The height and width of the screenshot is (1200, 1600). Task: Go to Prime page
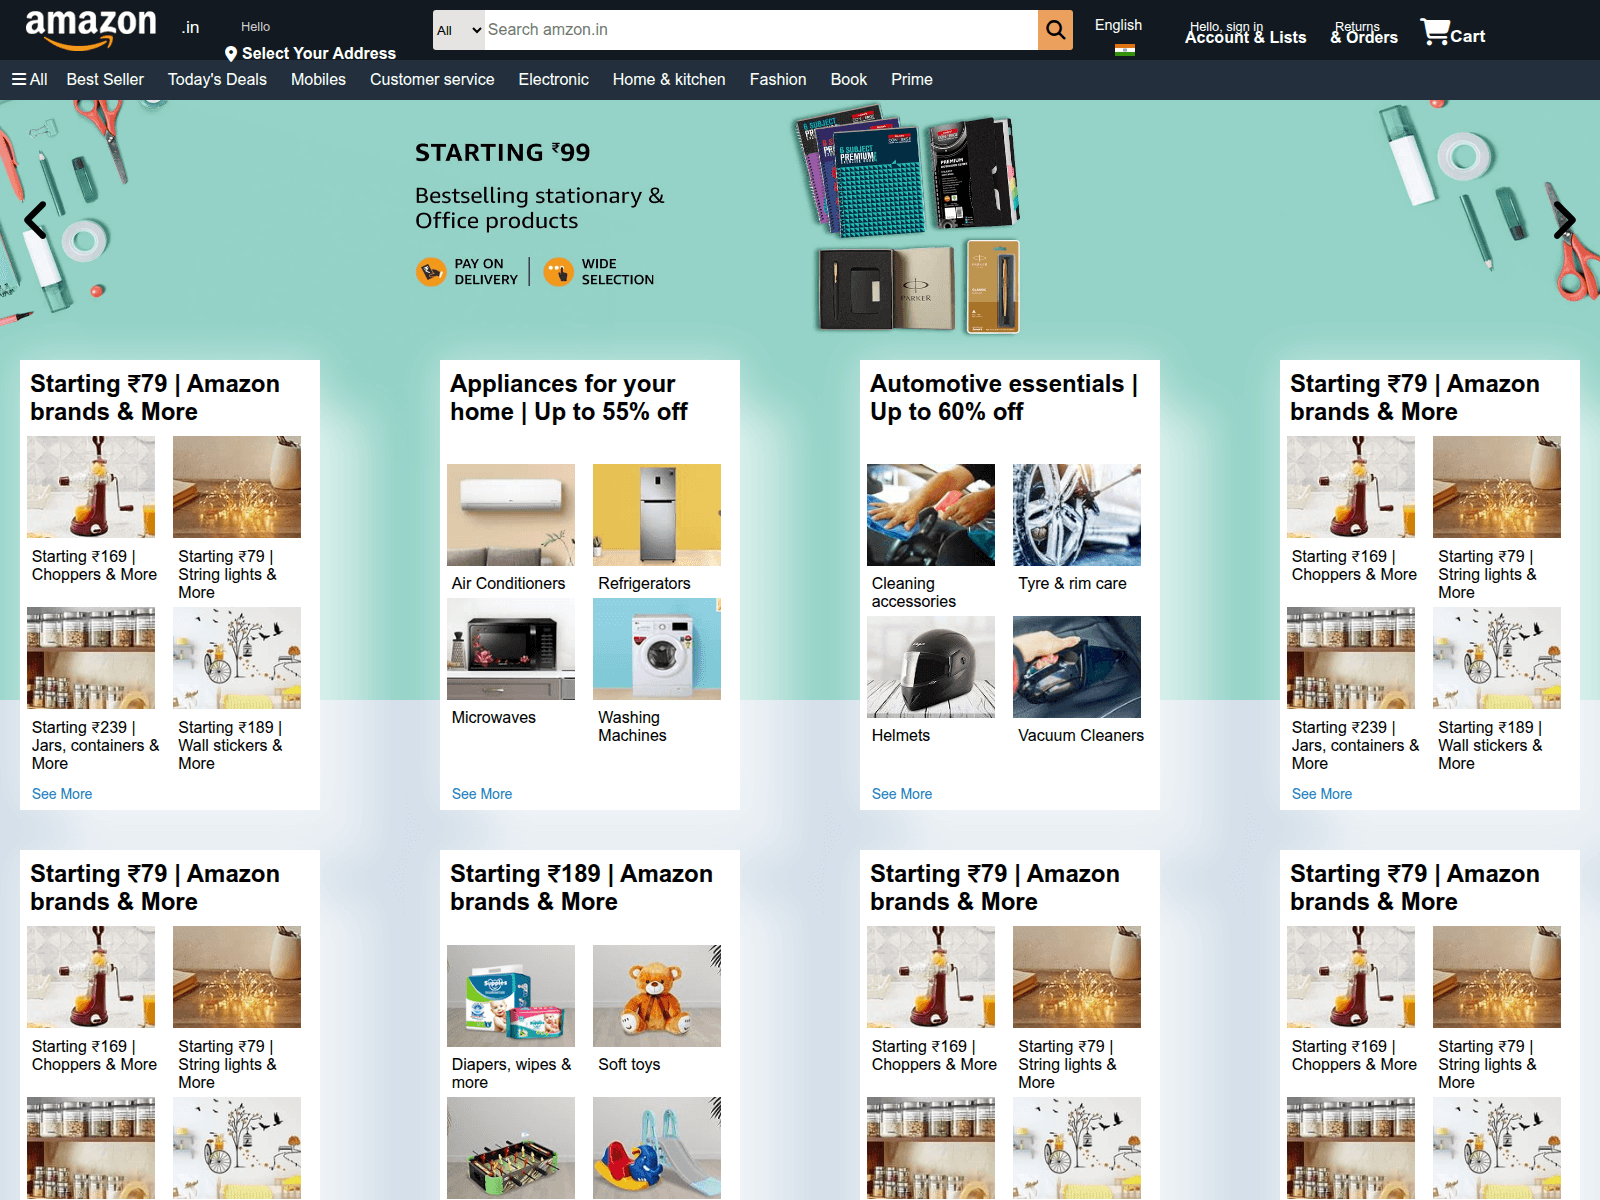pos(912,79)
